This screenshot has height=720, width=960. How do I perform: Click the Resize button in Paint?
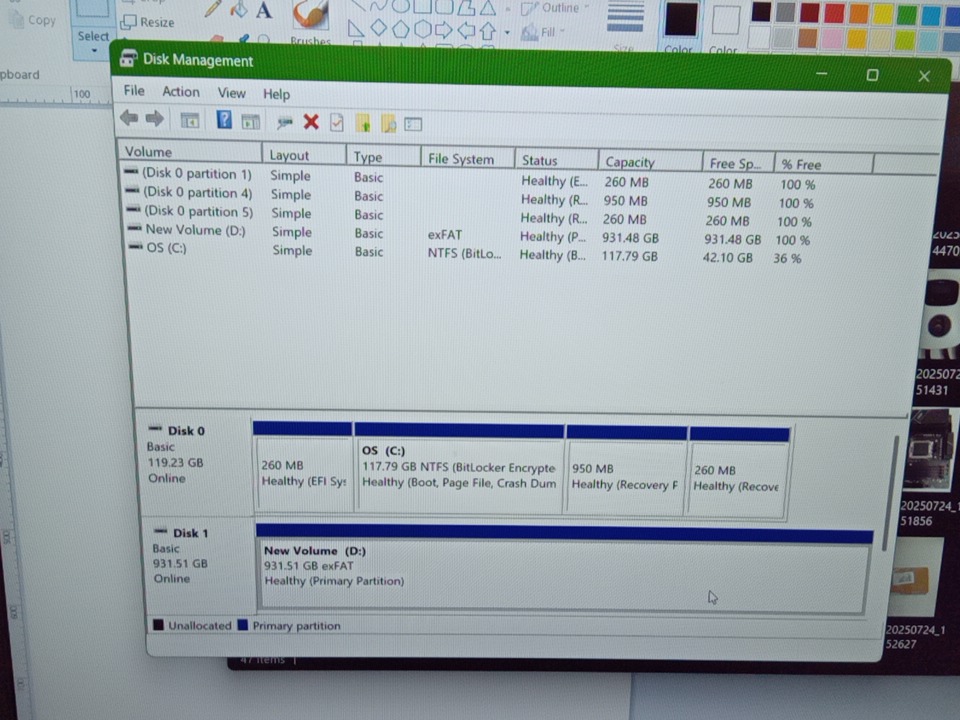point(148,22)
